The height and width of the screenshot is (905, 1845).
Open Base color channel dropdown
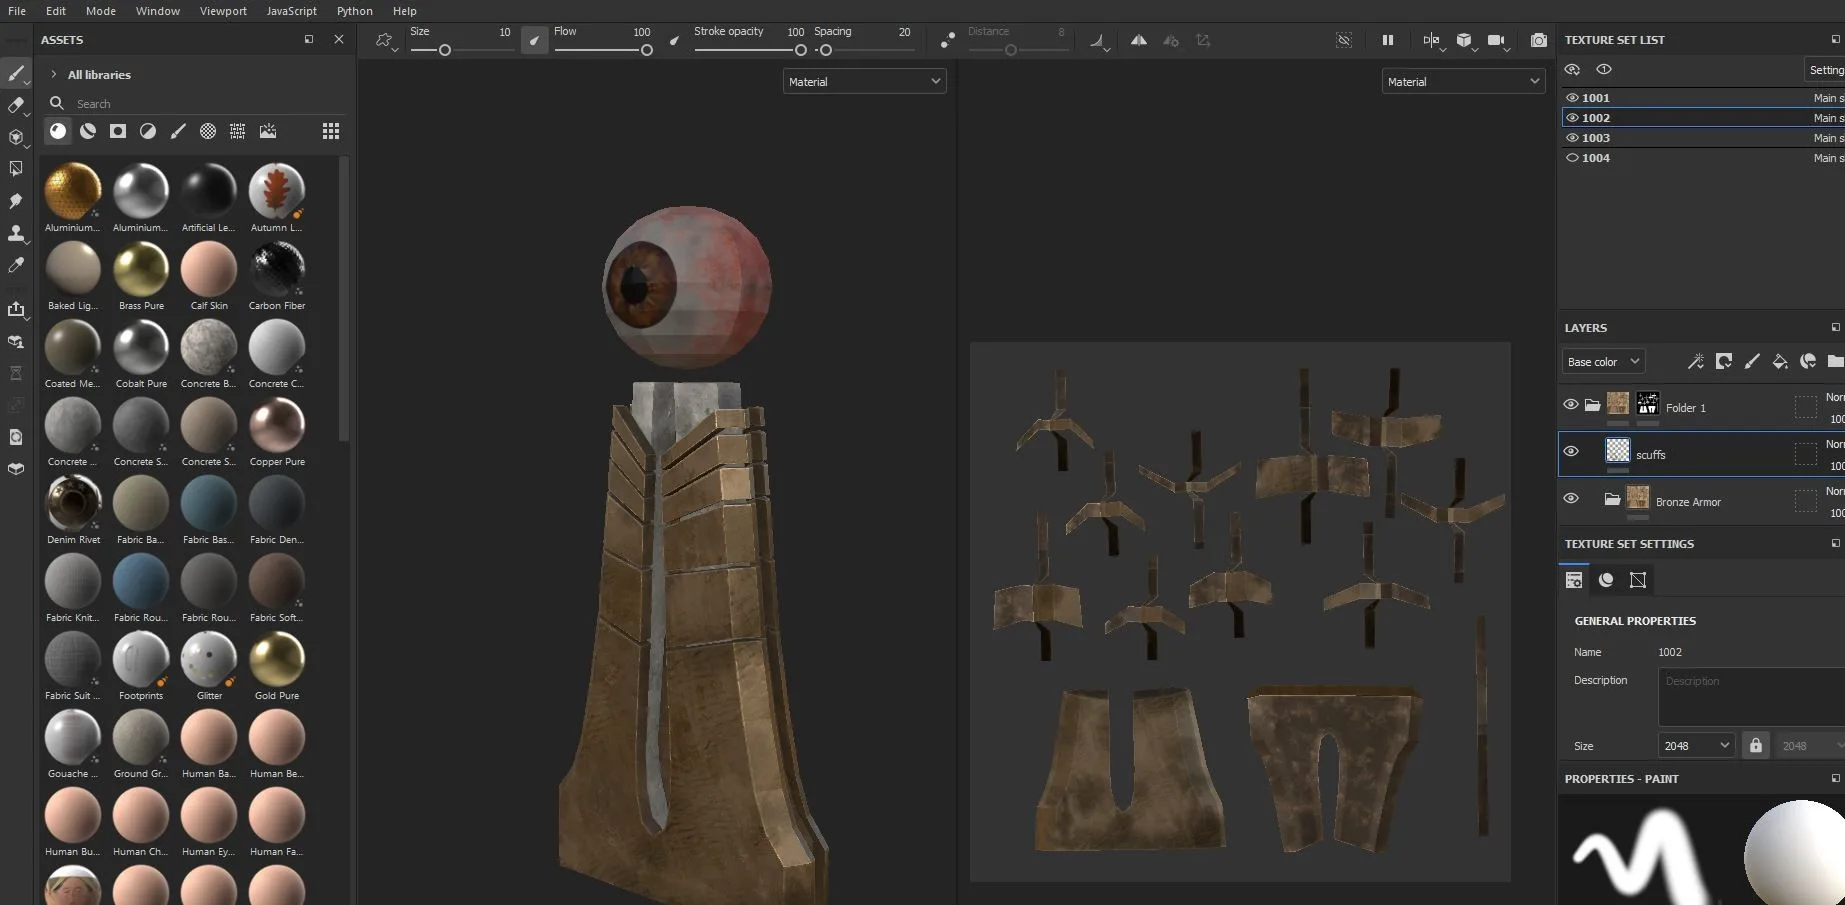coord(1603,362)
